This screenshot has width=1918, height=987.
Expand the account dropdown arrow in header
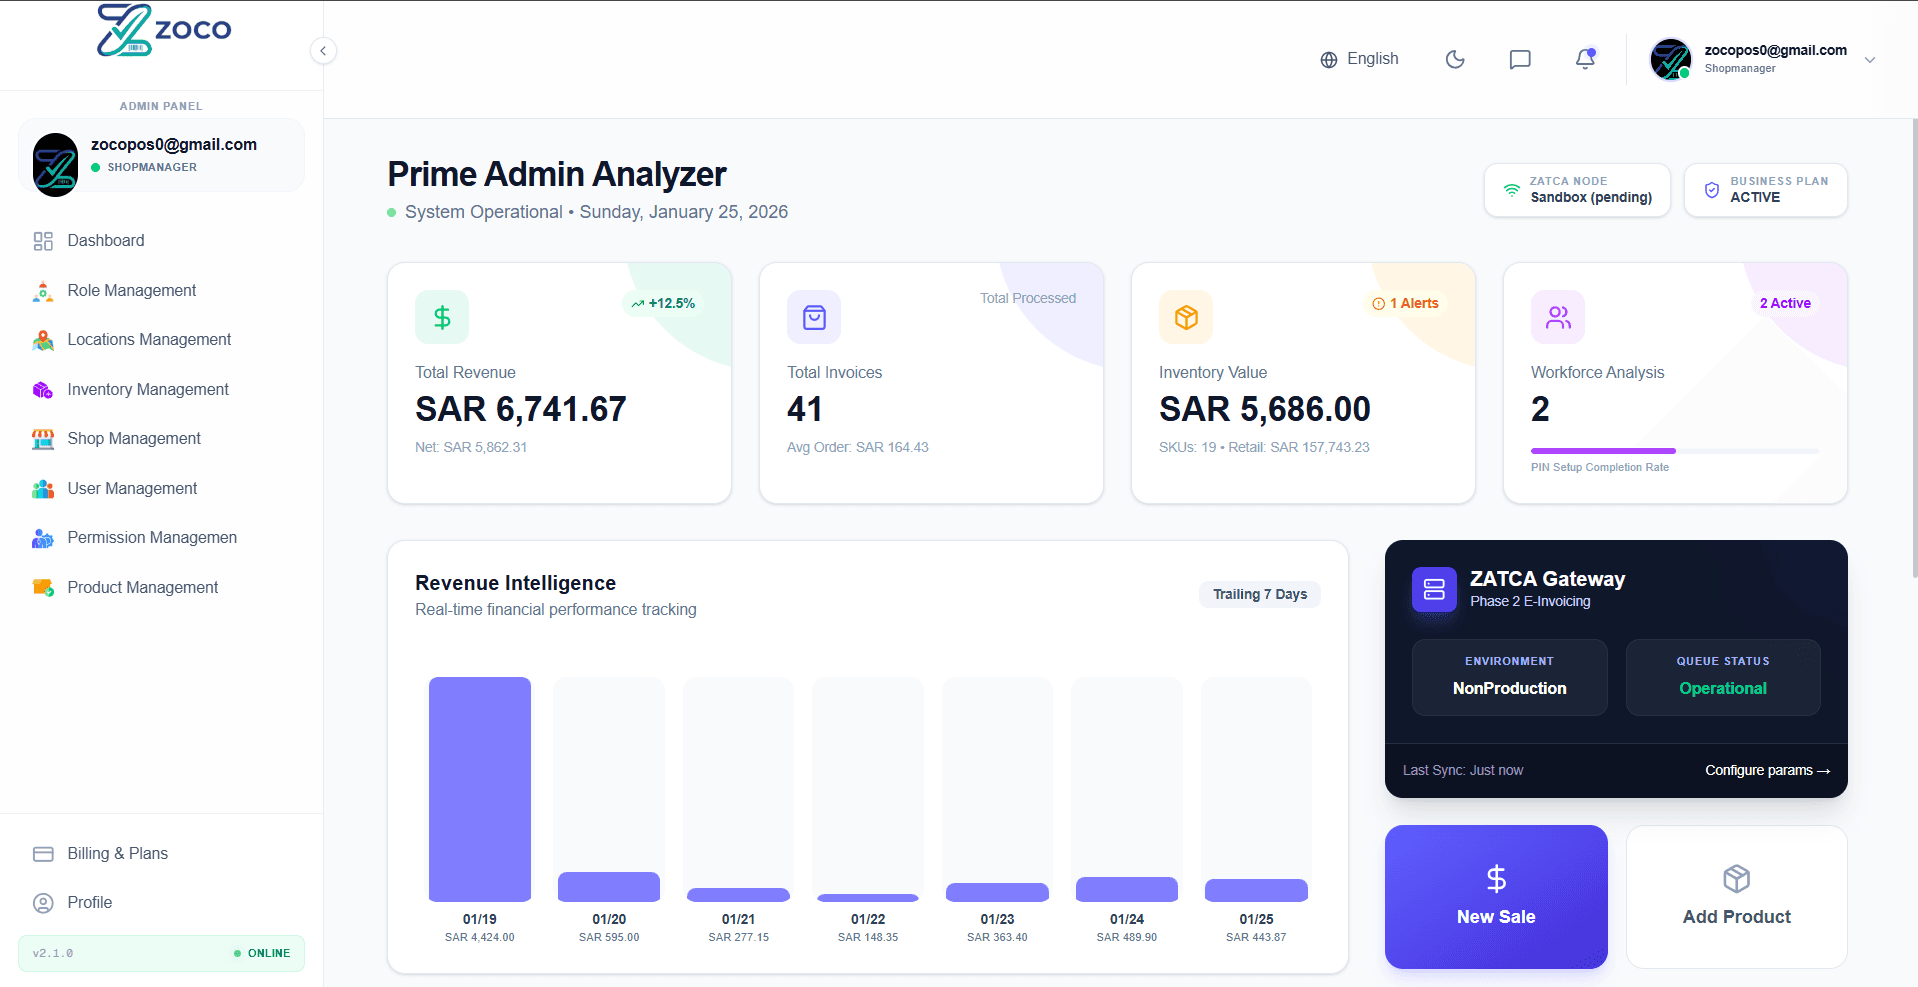pos(1870,60)
